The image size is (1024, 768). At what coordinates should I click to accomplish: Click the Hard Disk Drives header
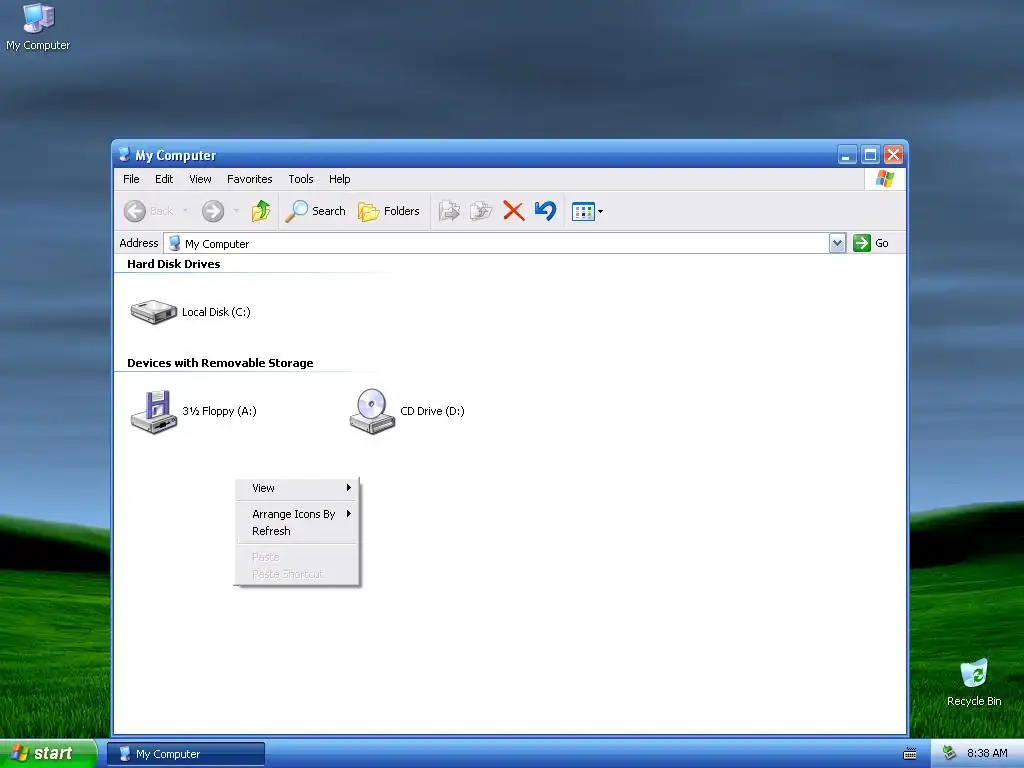pos(174,264)
